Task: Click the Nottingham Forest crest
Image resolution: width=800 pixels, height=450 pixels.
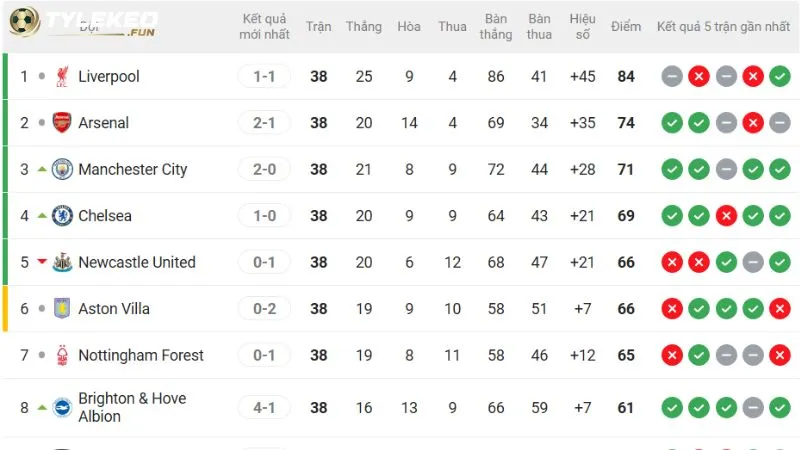Action: (62, 355)
